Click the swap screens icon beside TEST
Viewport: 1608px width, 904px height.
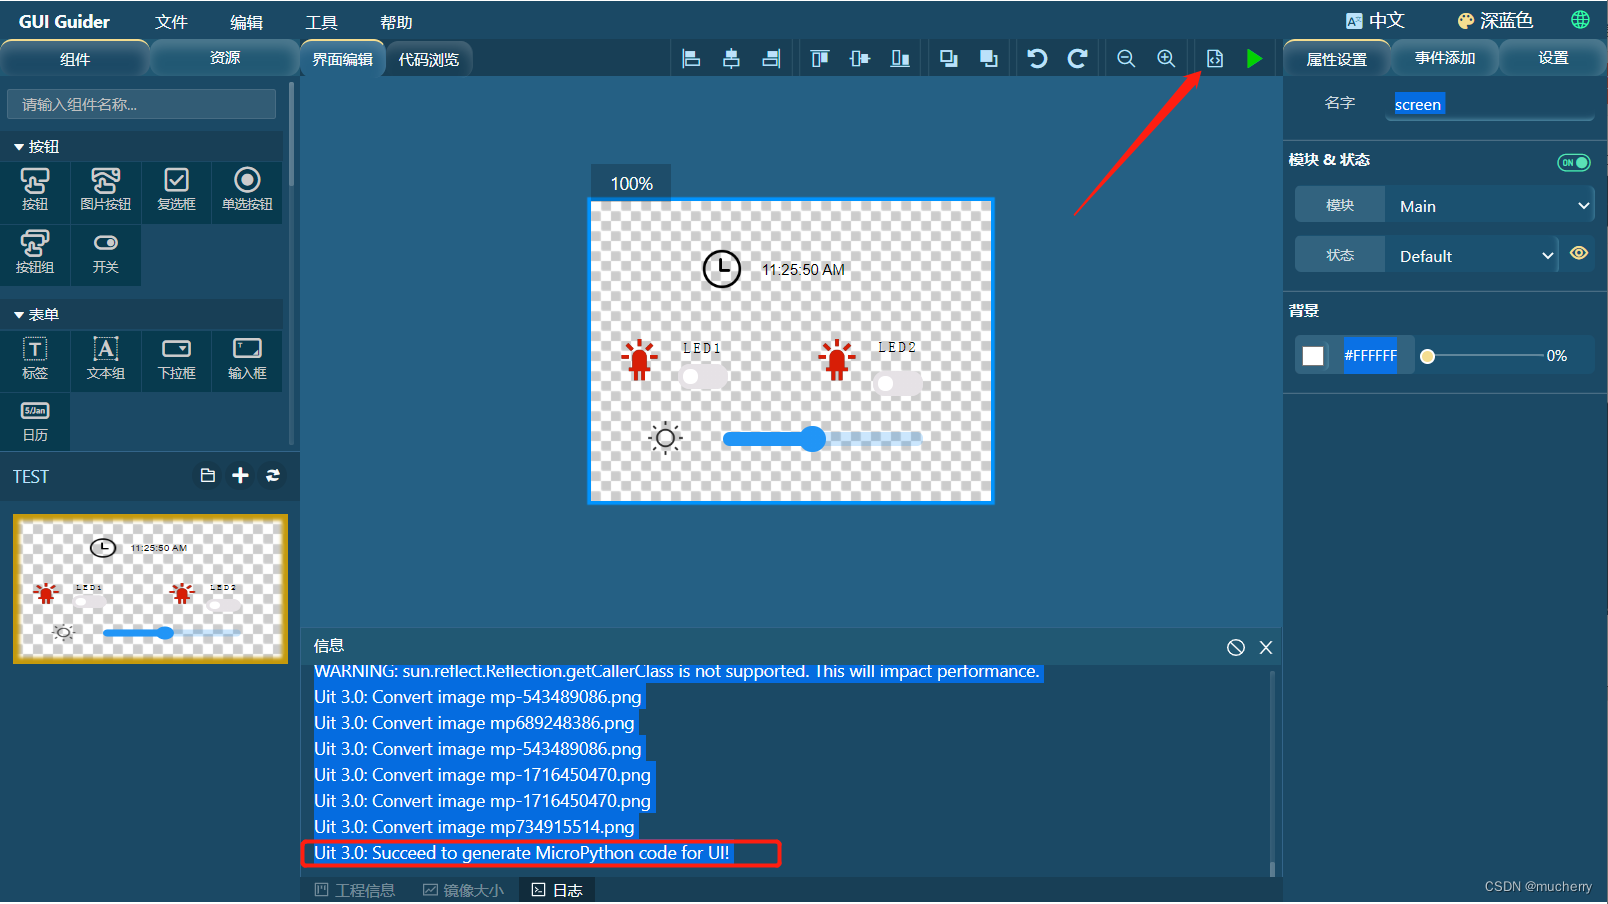tap(273, 476)
